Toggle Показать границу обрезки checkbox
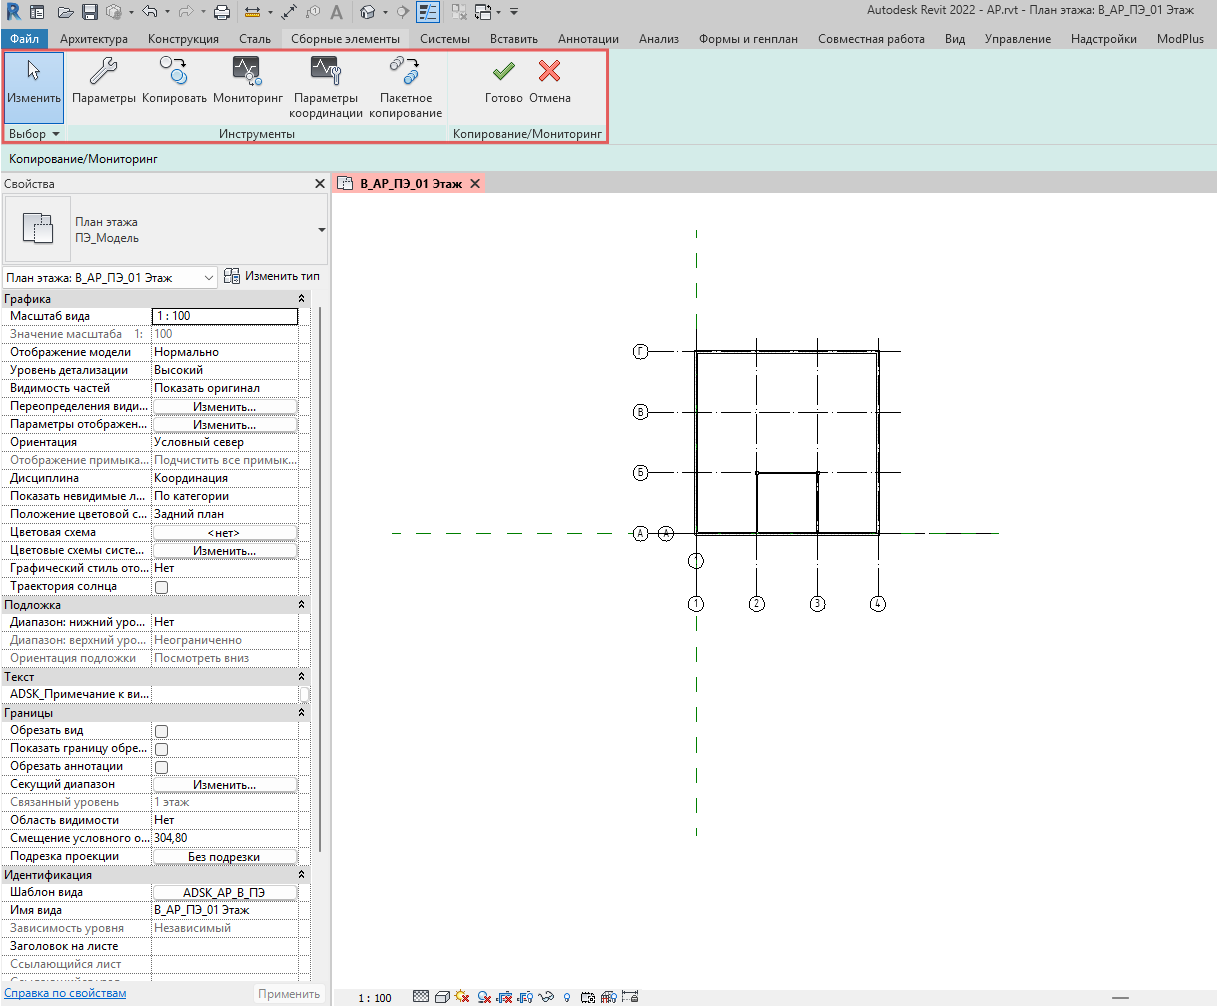Screen dimensions: 1217x1006 coord(161,749)
